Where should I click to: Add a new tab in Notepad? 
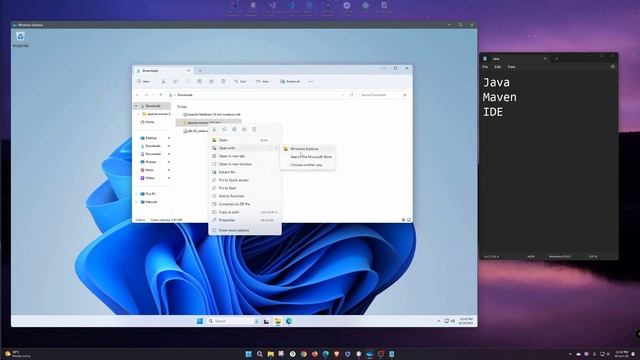coord(557,59)
